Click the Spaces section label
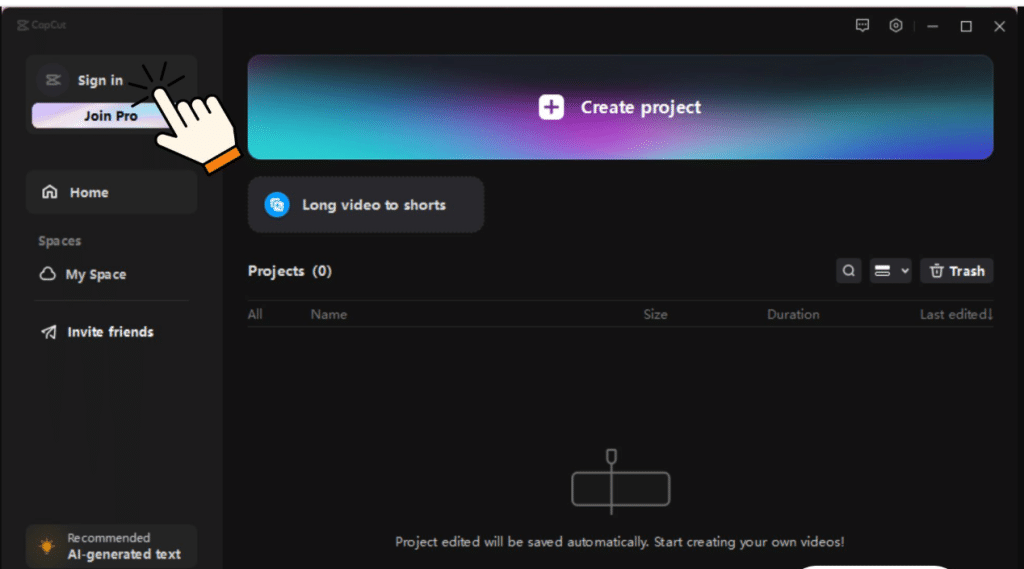Viewport: 1024px width, 569px height. 59,241
